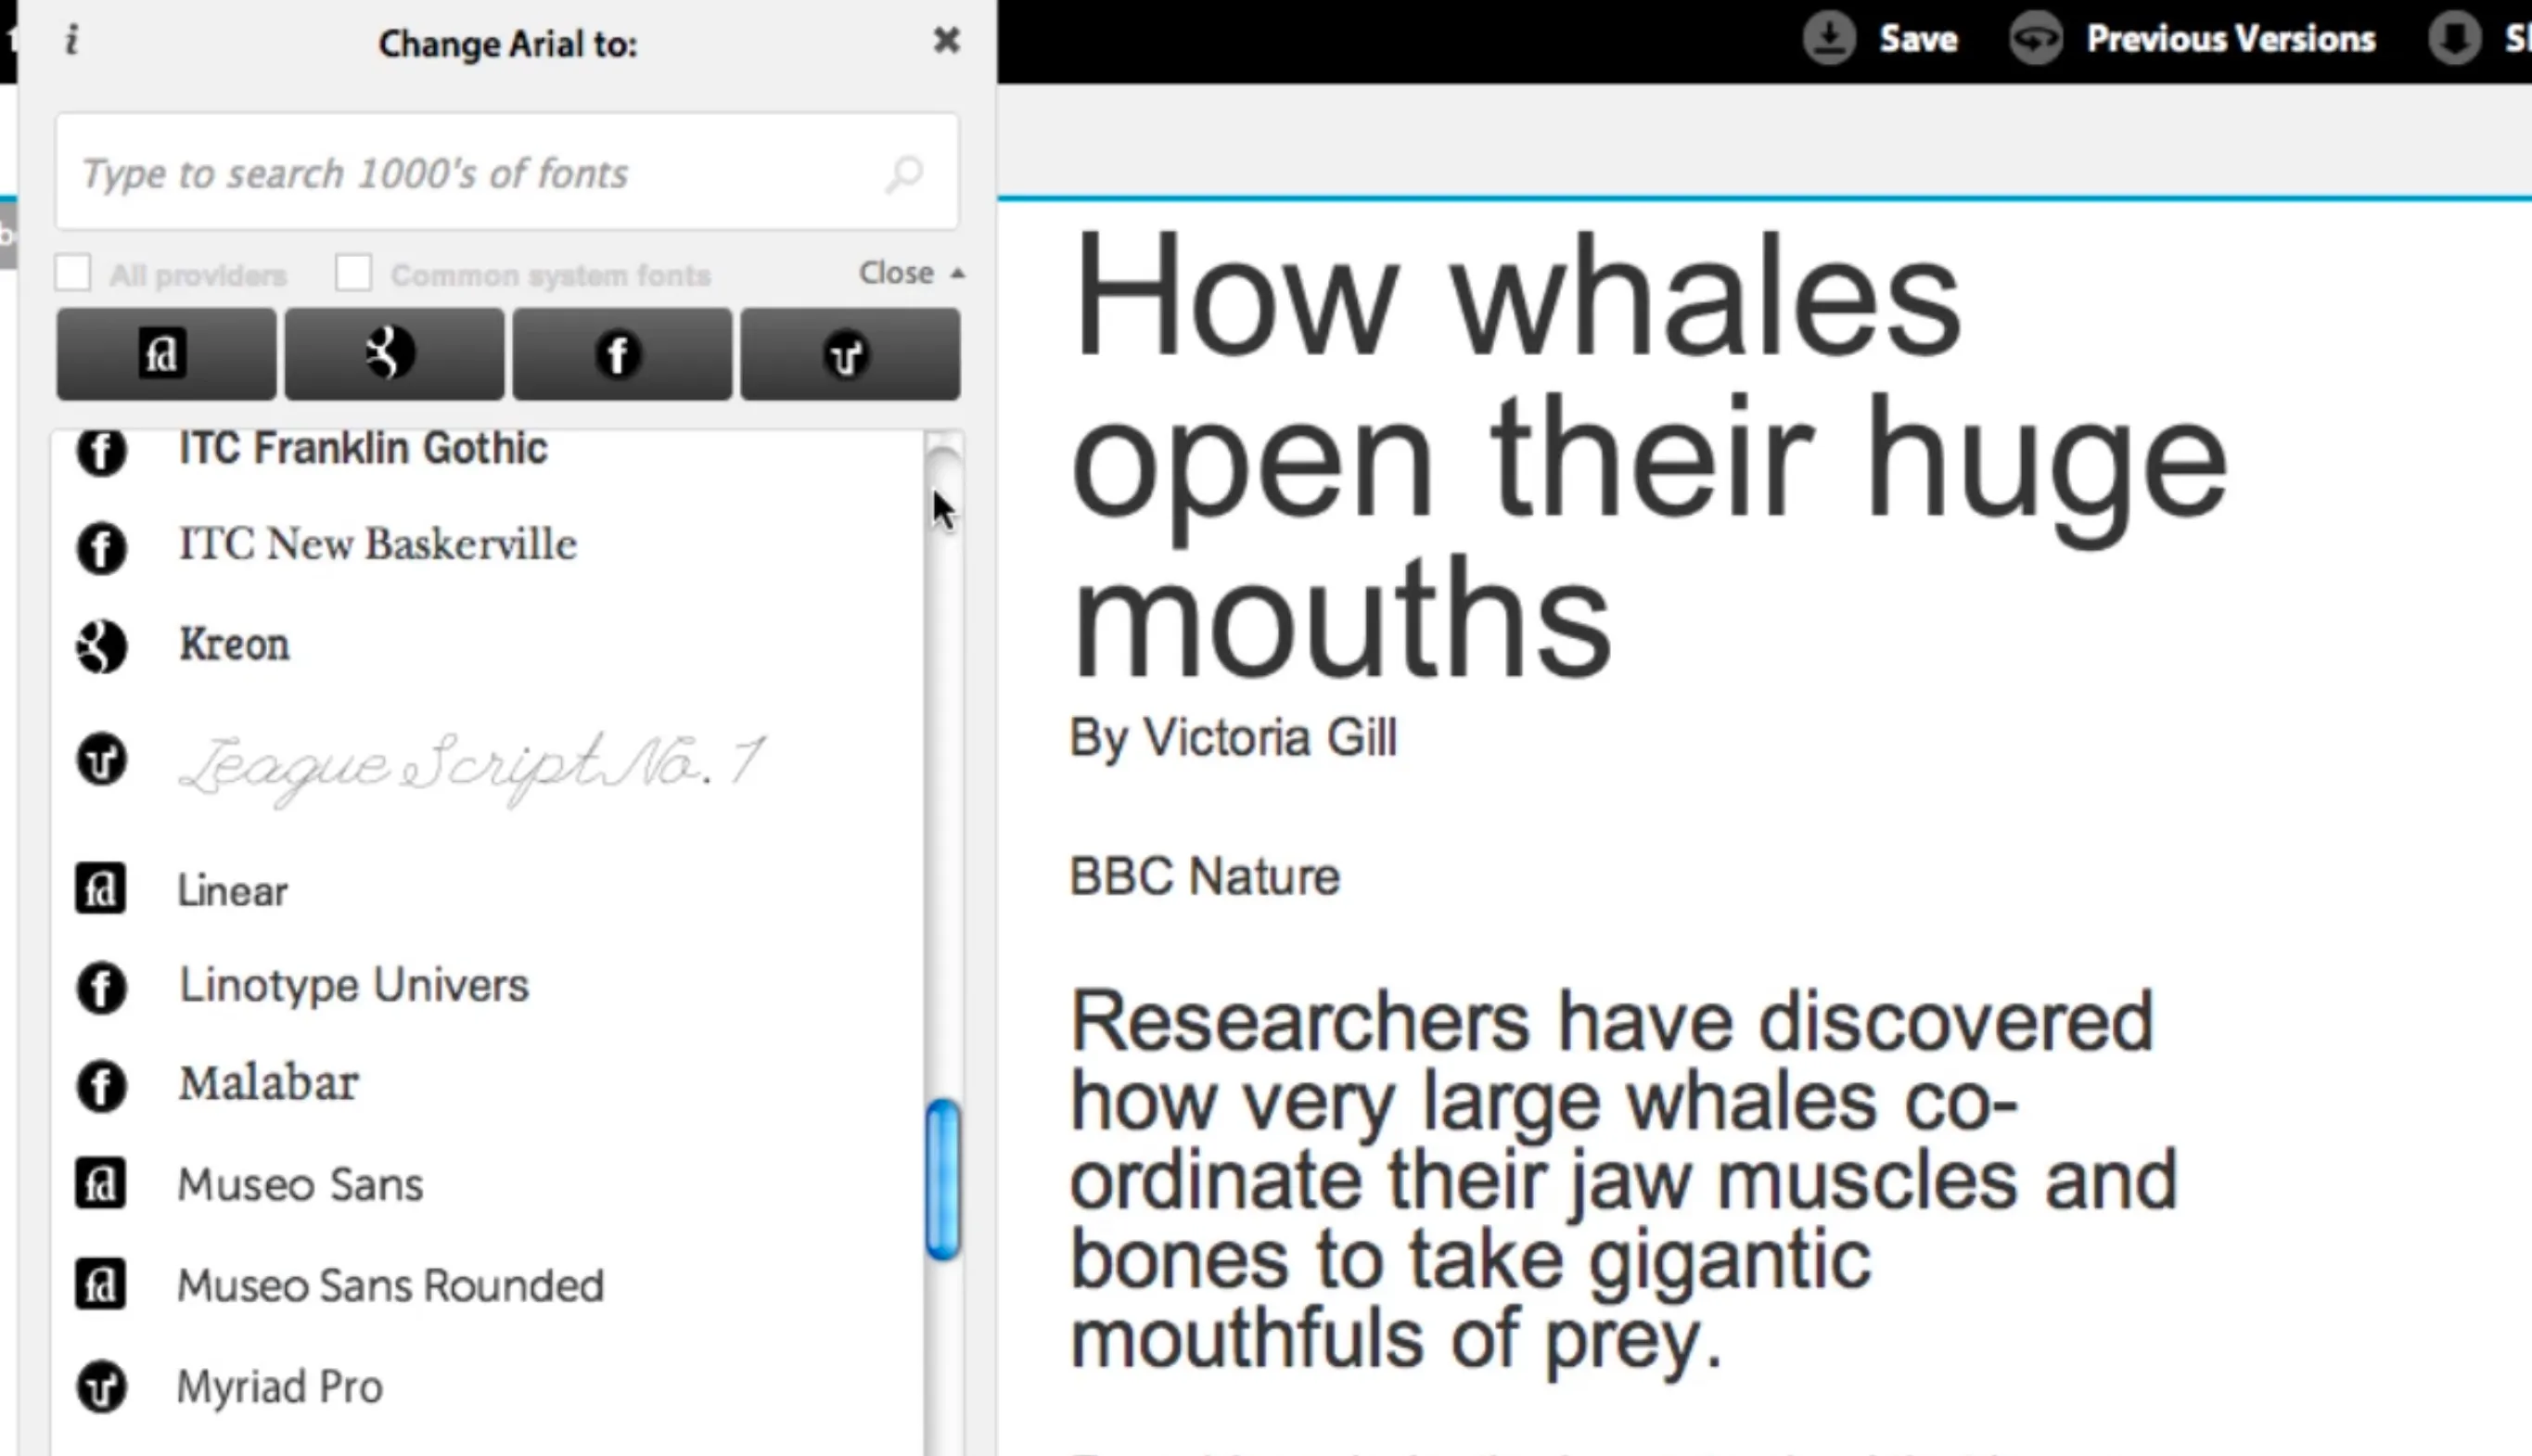Enable the All providers checkbox
The image size is (2532, 1456).
(73, 273)
